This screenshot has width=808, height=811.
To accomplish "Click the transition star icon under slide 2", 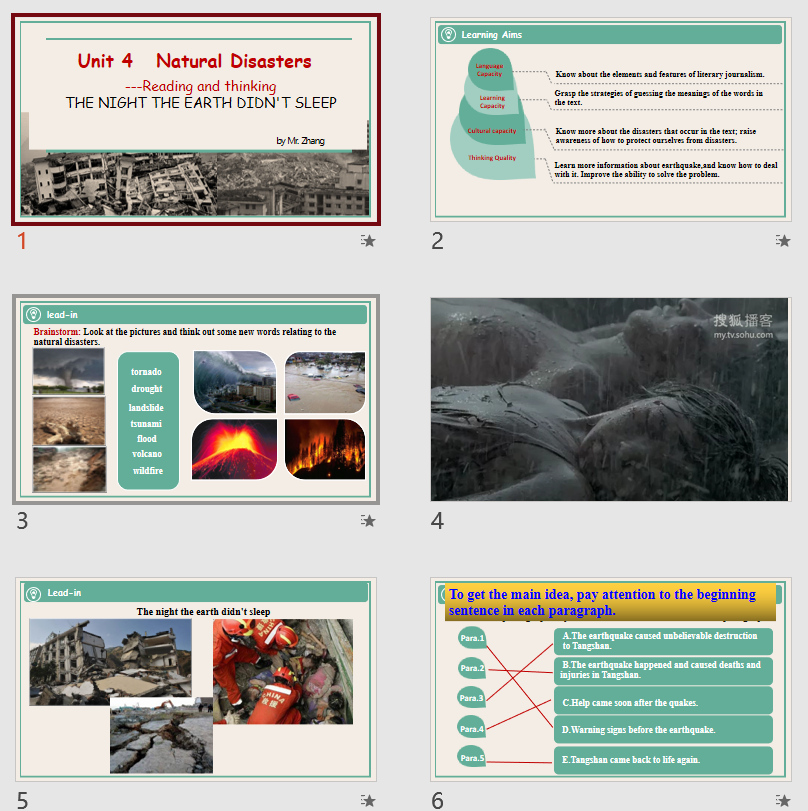I will pos(783,241).
